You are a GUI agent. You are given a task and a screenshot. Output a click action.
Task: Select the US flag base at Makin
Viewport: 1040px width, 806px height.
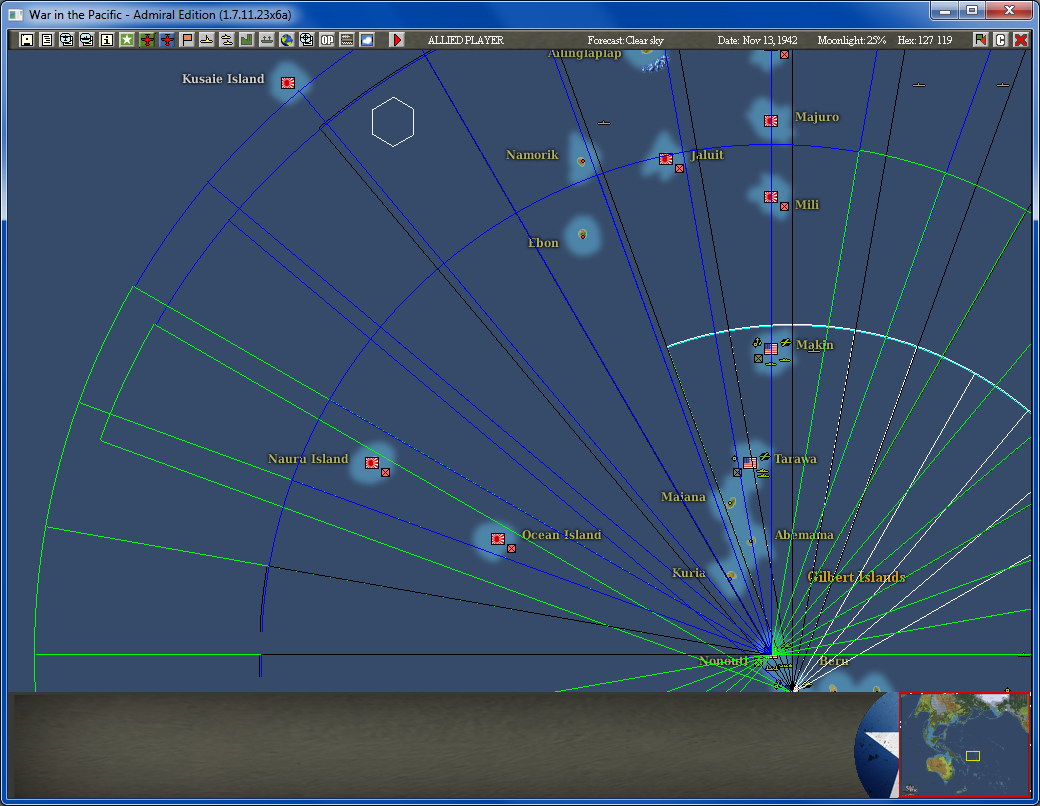coord(771,349)
